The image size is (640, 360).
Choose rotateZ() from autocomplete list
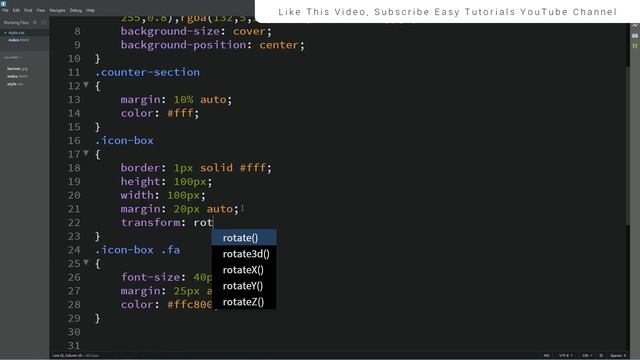click(244, 302)
